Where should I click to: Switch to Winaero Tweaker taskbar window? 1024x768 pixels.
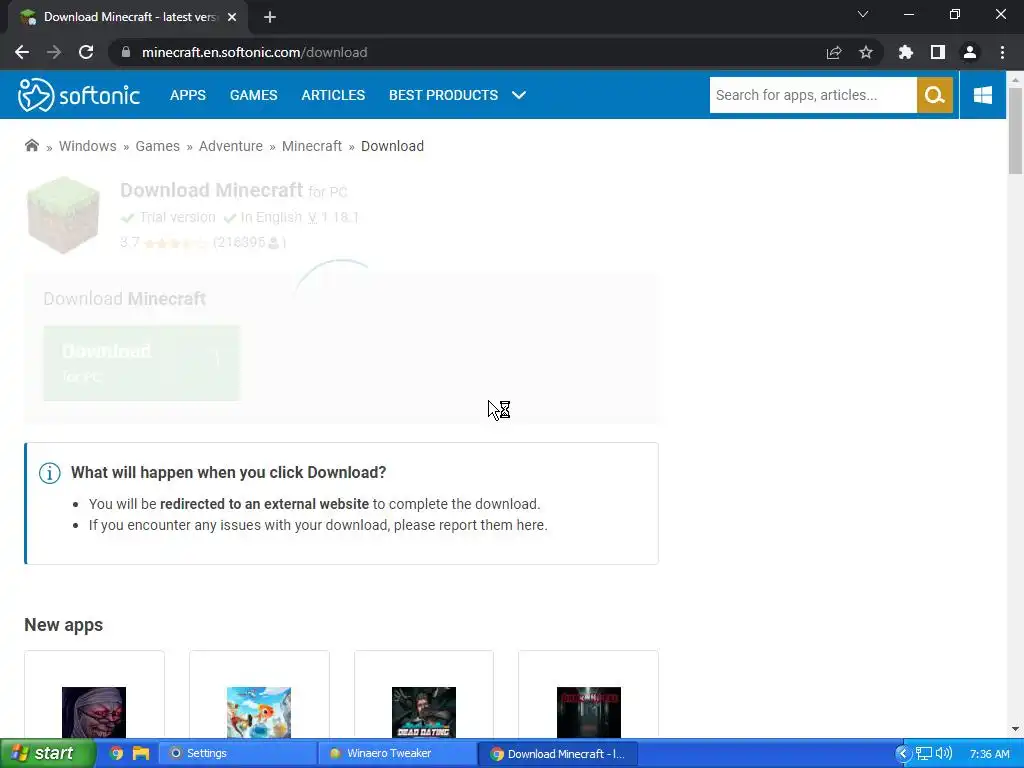398,754
